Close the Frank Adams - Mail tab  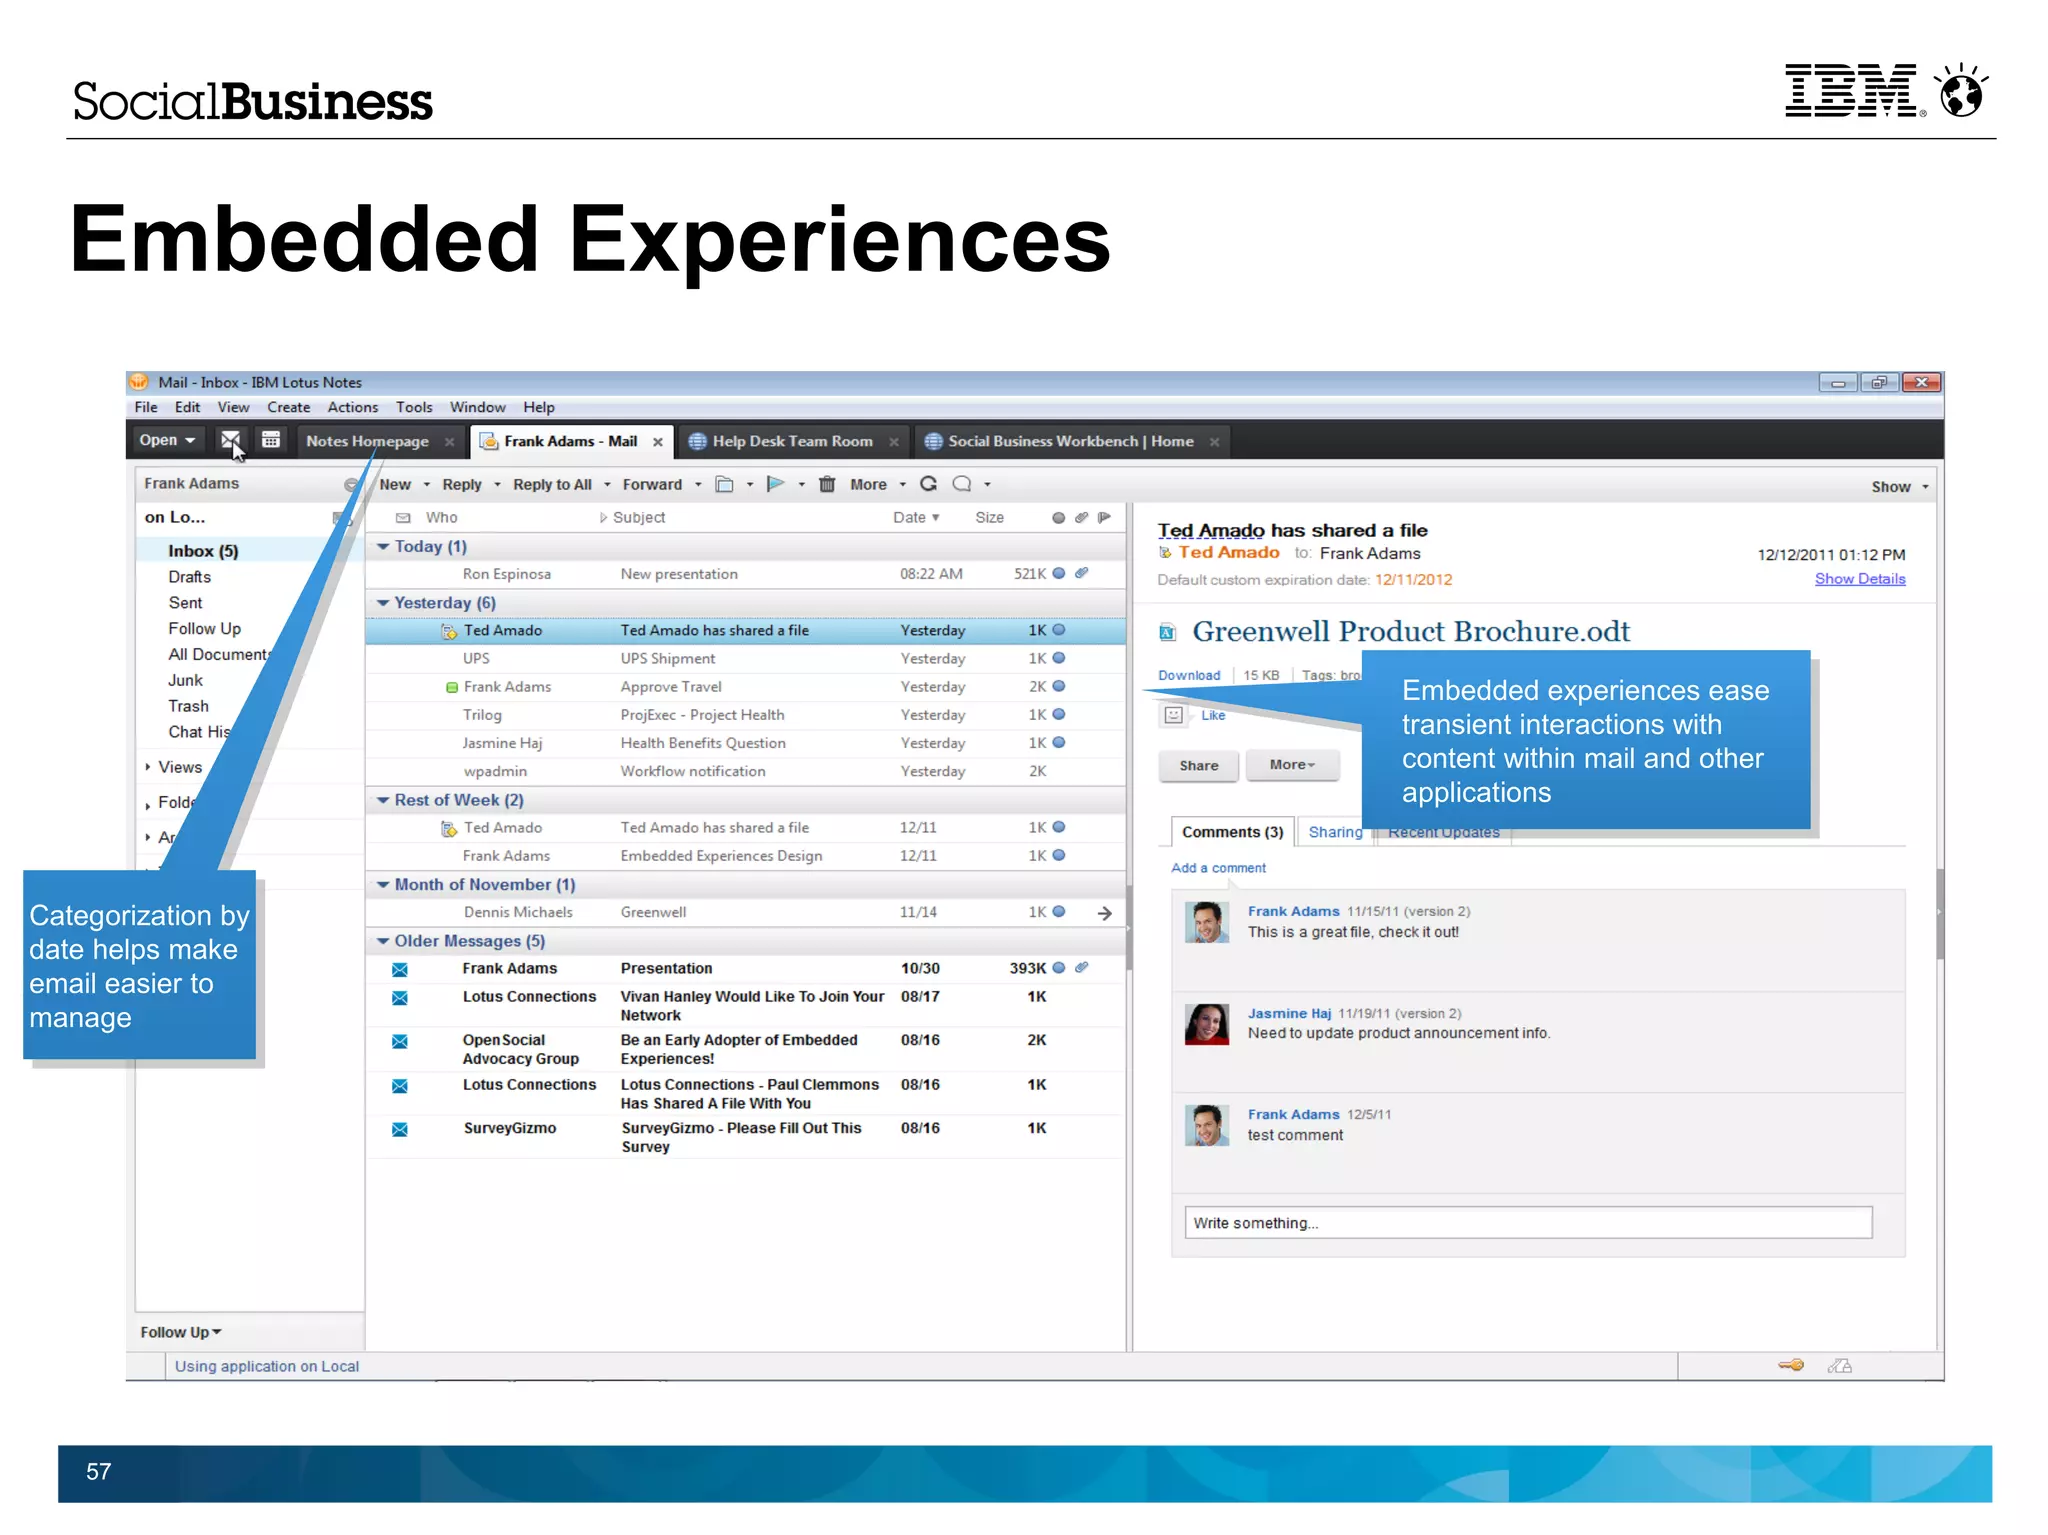(x=658, y=442)
